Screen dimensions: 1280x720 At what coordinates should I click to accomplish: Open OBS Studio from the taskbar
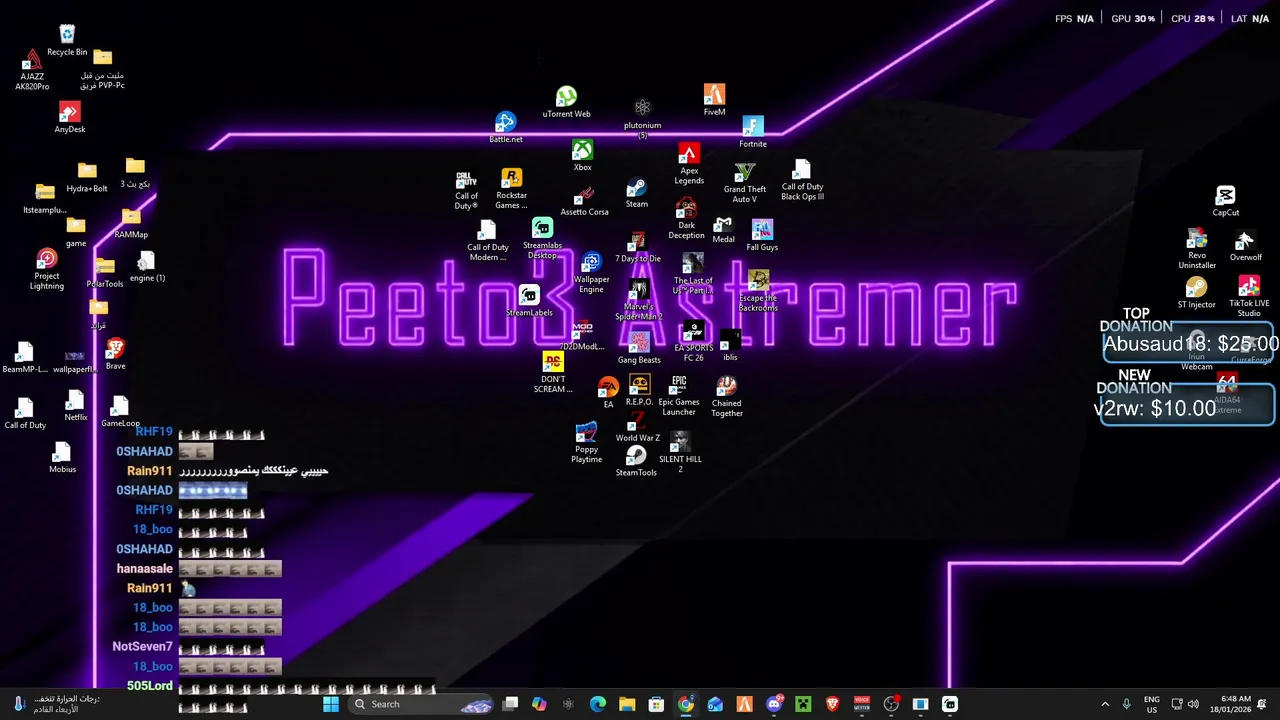pos(891,704)
